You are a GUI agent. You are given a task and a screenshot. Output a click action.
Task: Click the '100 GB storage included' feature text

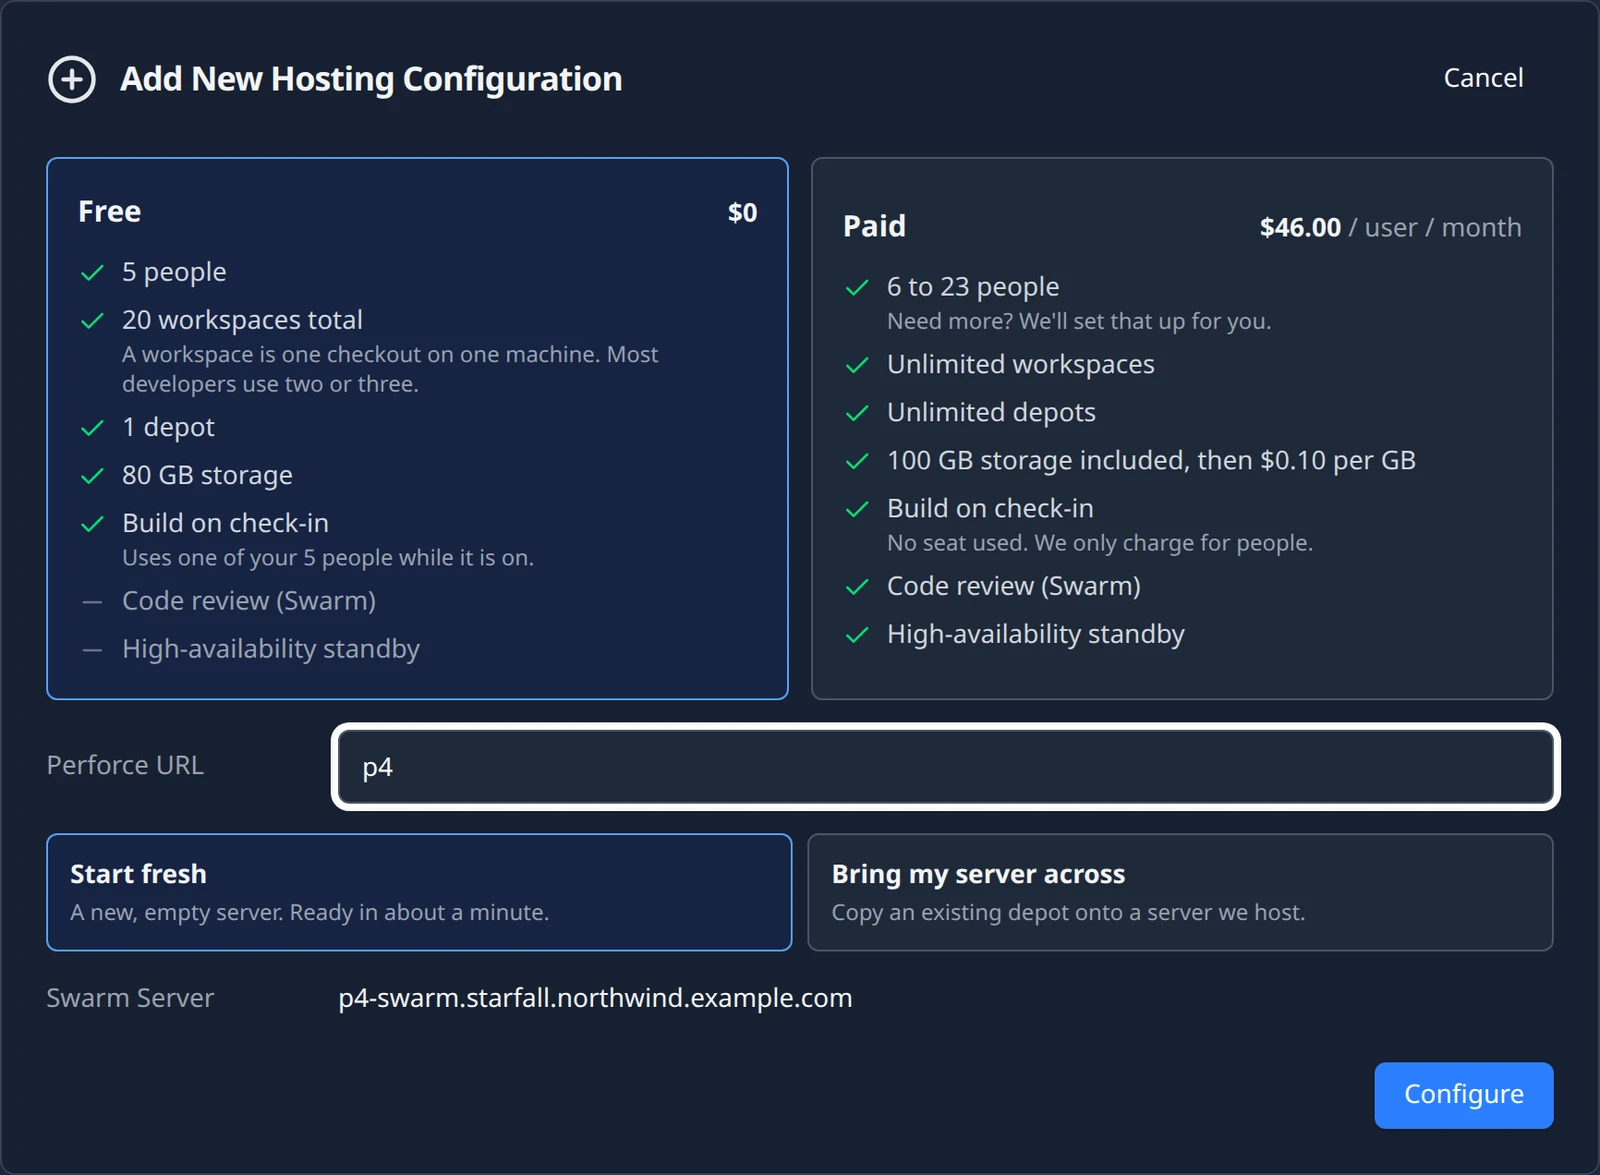pyautogui.click(x=1151, y=460)
